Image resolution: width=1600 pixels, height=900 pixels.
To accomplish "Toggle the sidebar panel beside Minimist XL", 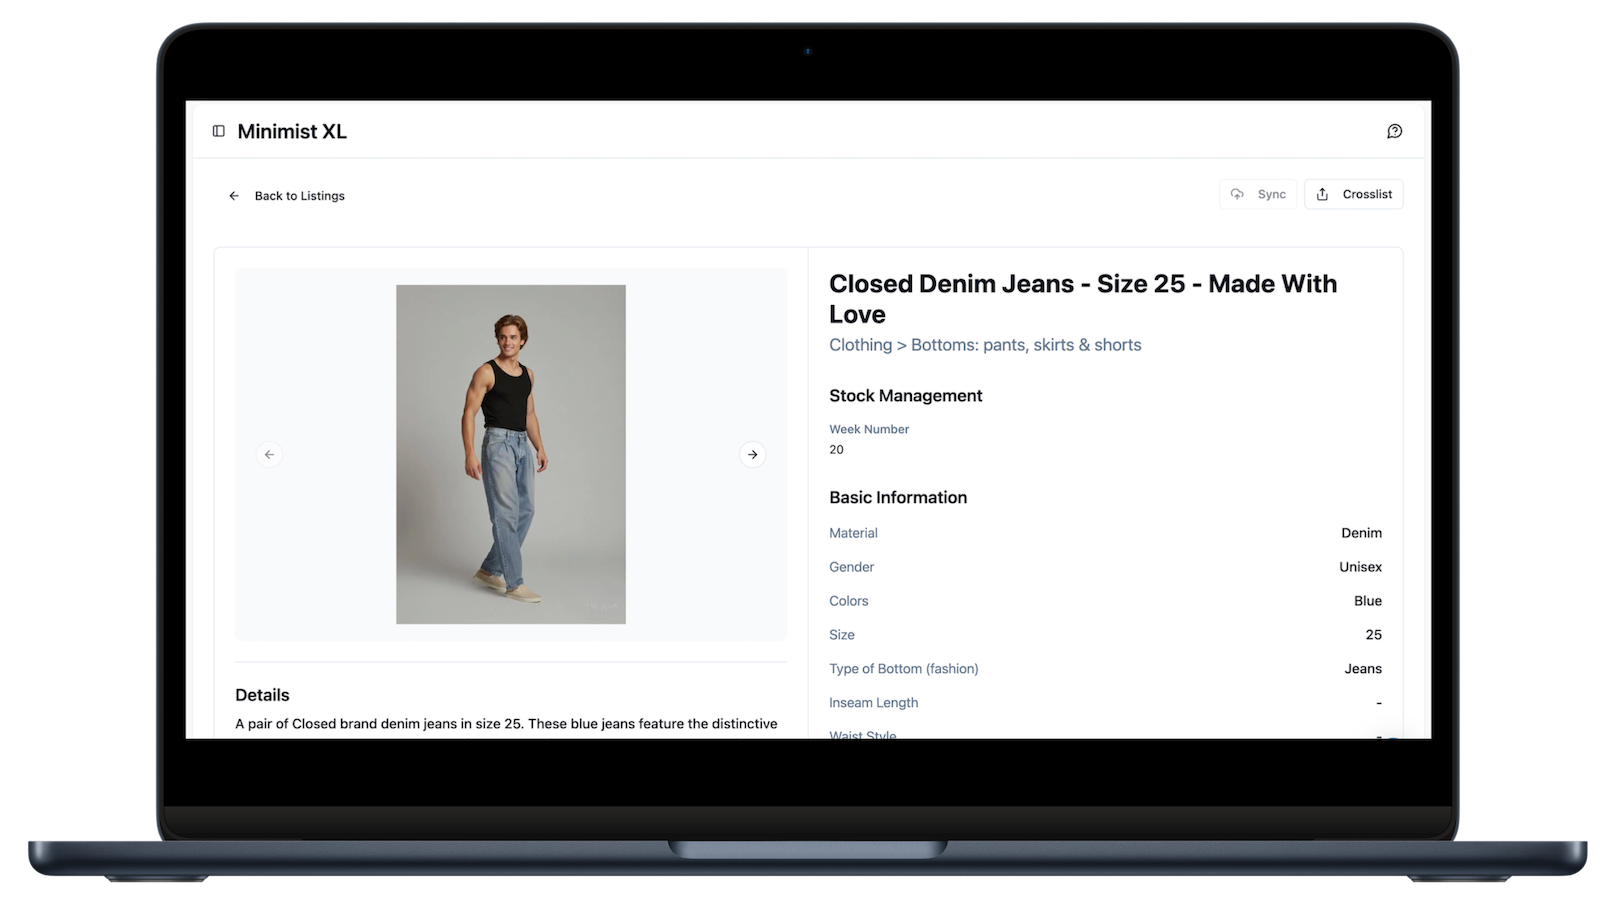I will point(218,131).
